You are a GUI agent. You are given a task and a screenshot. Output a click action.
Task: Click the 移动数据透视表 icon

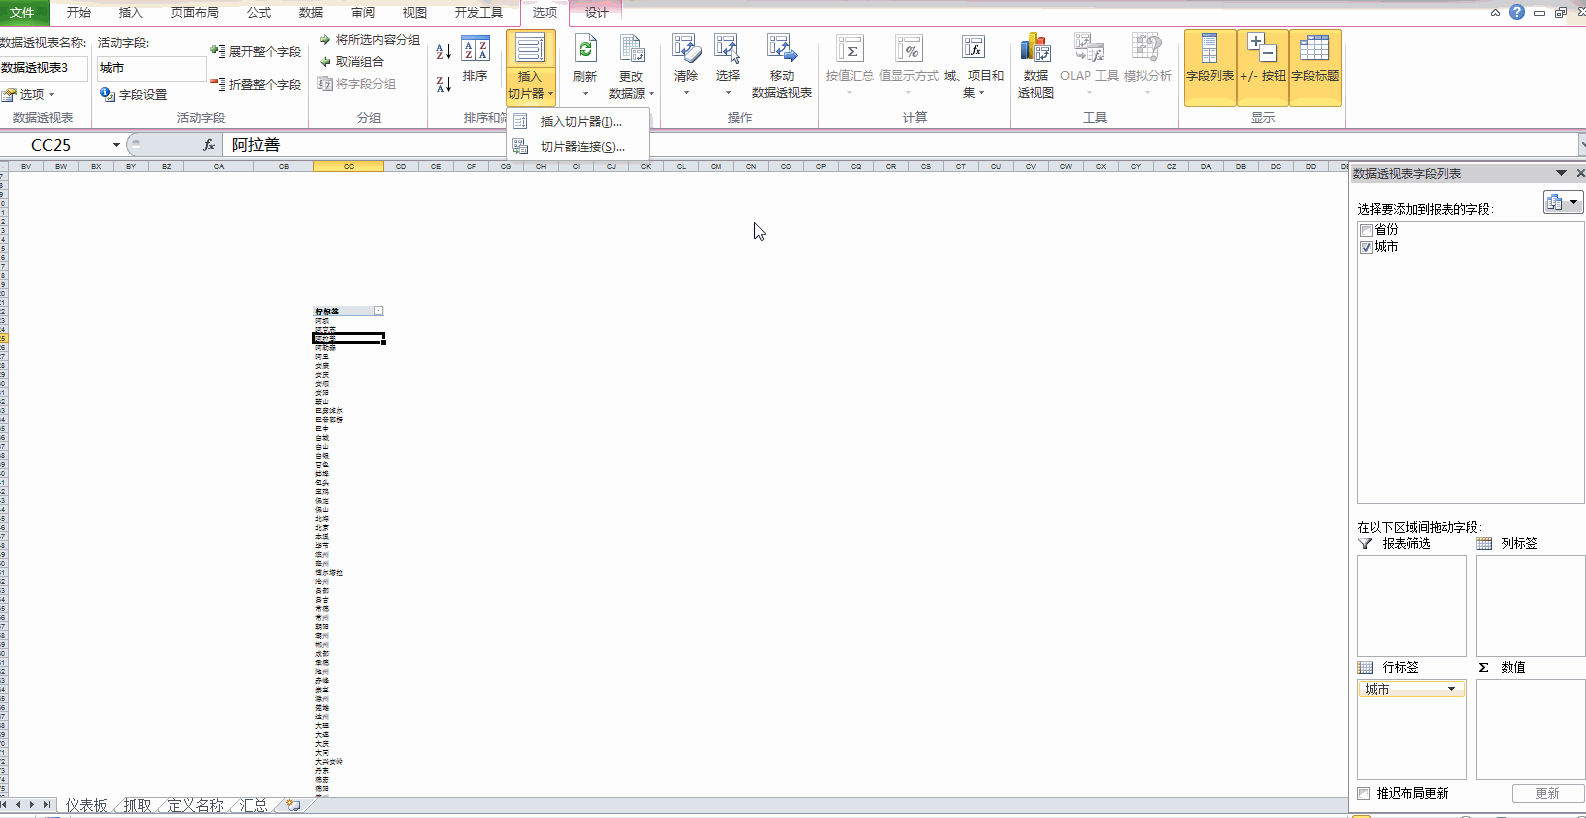click(x=781, y=50)
